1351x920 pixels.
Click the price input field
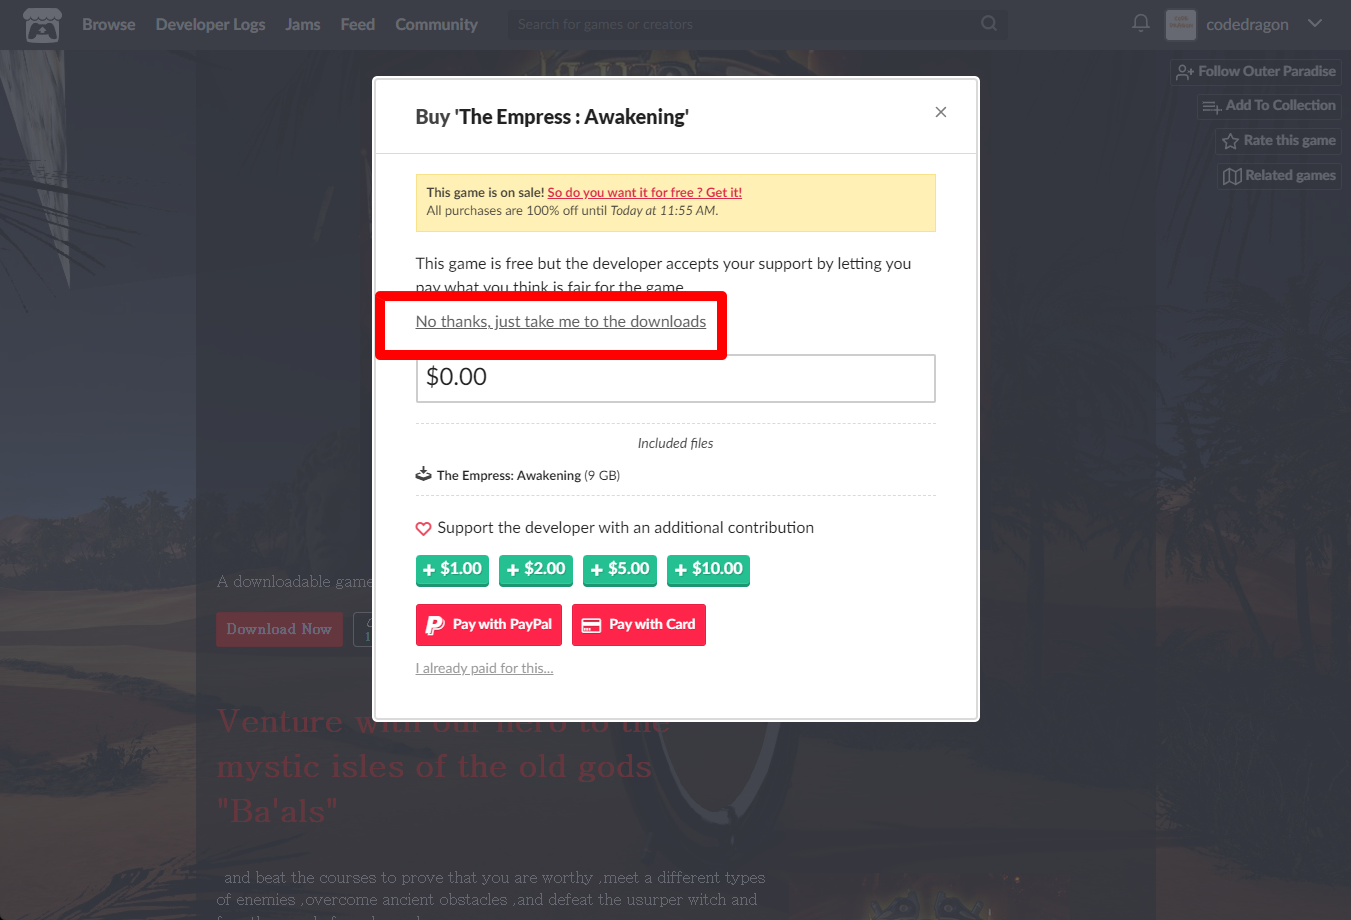676,378
